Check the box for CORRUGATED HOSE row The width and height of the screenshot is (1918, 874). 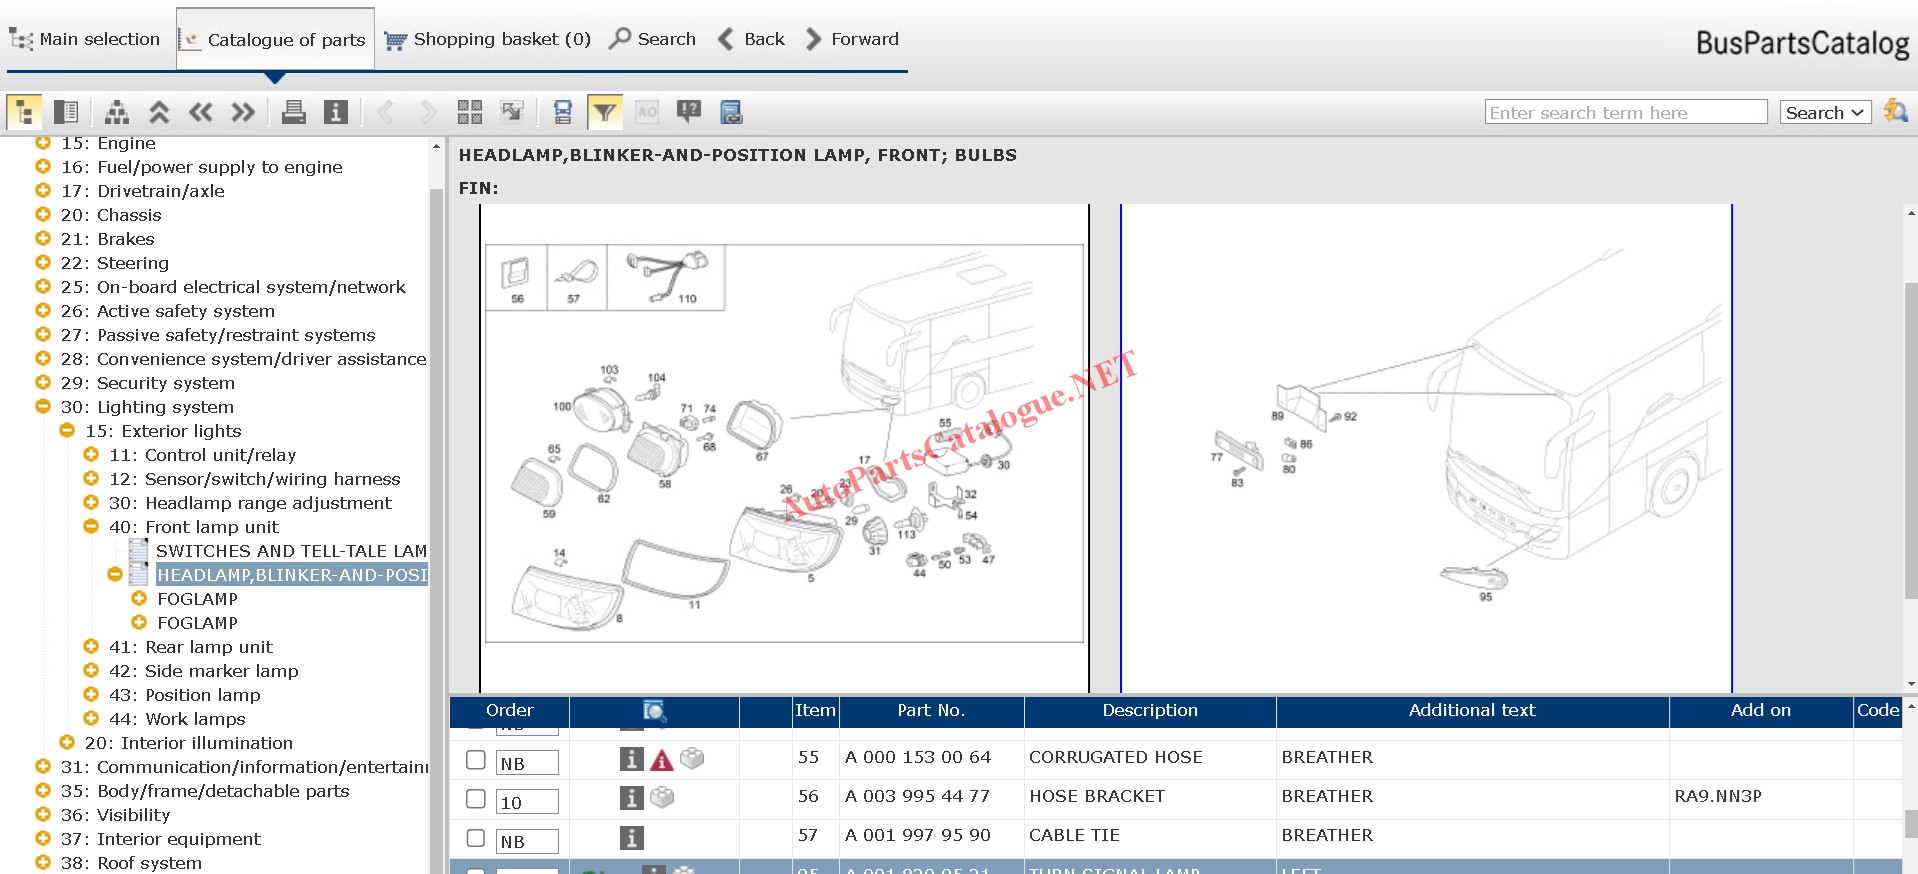tap(476, 760)
